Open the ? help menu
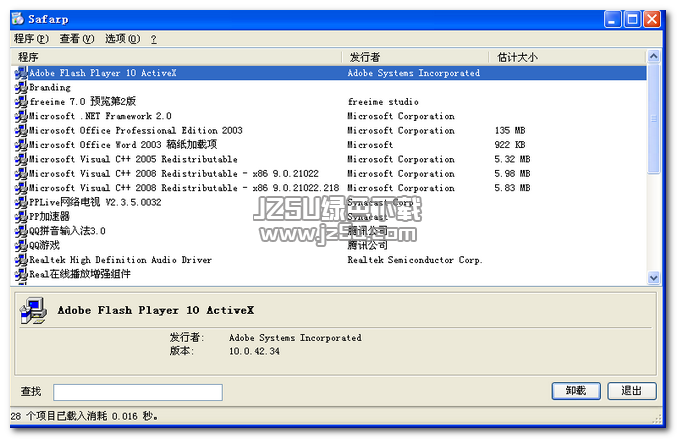The image size is (677, 439). (154, 39)
